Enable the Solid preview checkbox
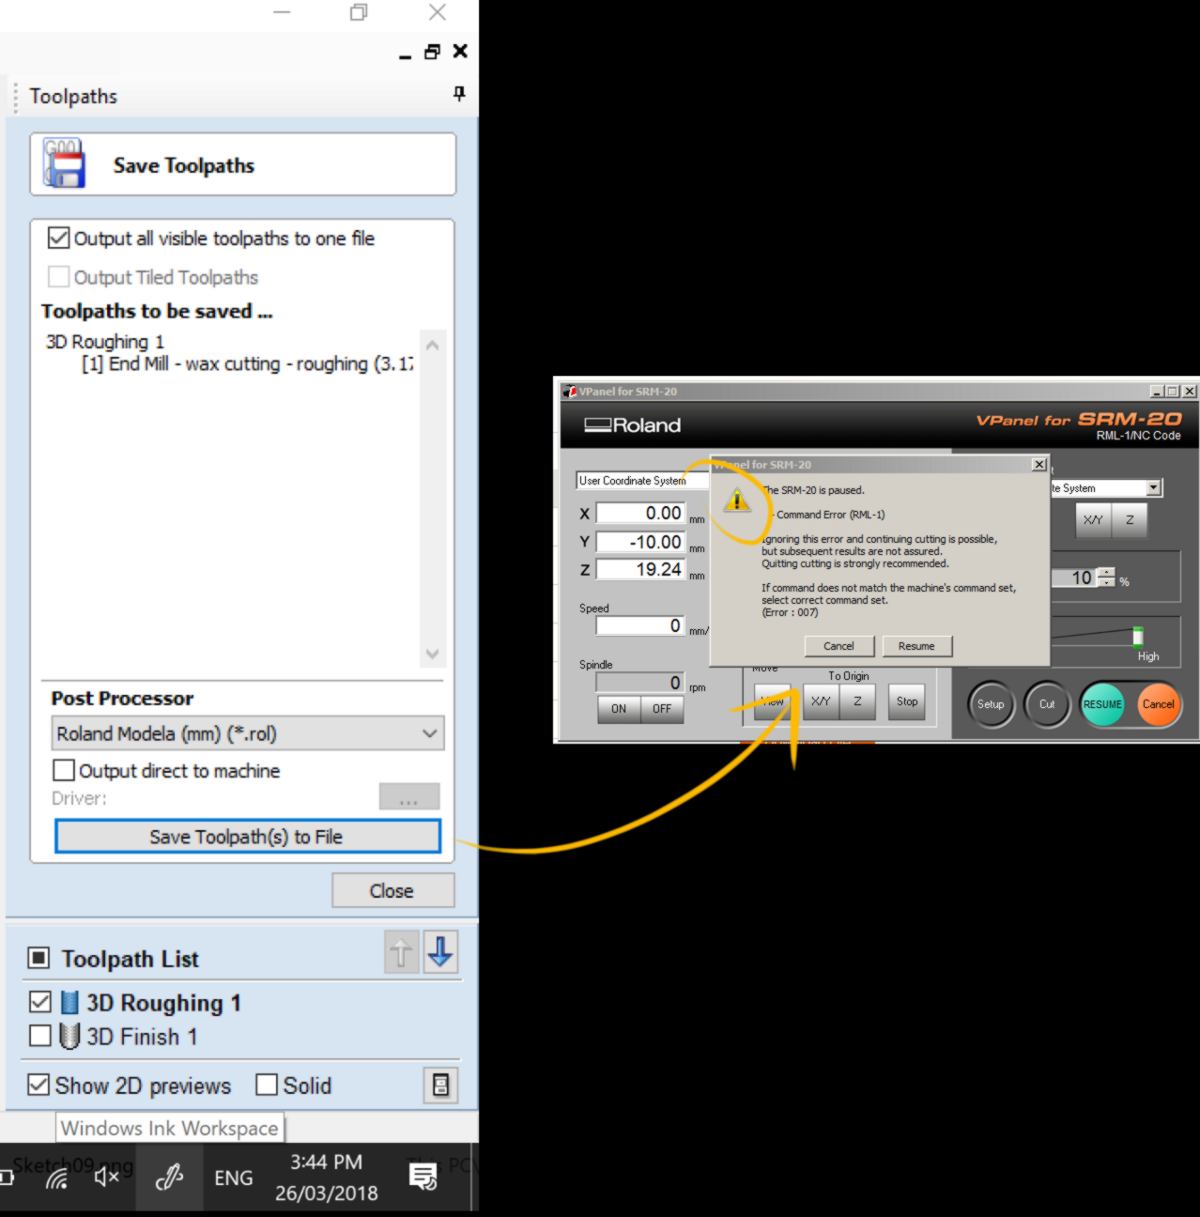This screenshot has width=1200, height=1217. point(266,1084)
